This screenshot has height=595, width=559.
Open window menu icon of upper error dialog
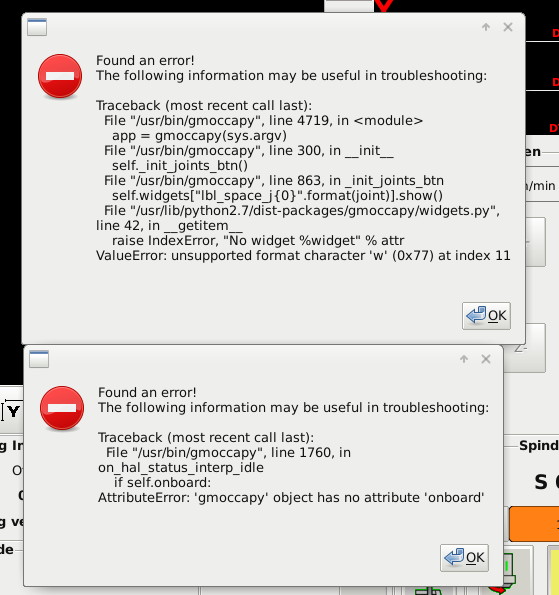[37, 27]
